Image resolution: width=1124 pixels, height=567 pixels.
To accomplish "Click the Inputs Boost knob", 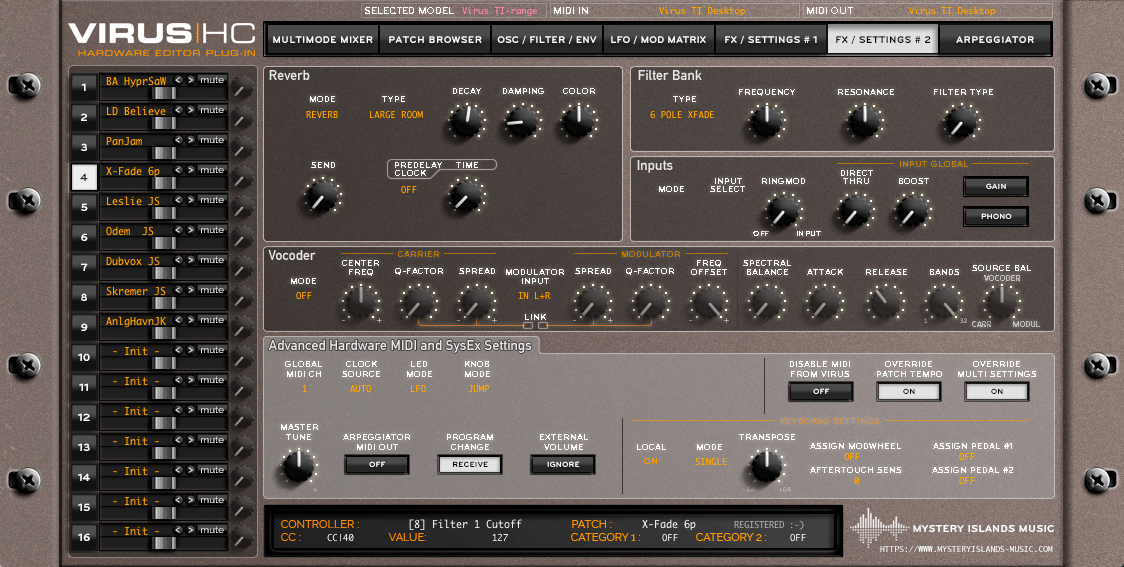I will (x=913, y=211).
